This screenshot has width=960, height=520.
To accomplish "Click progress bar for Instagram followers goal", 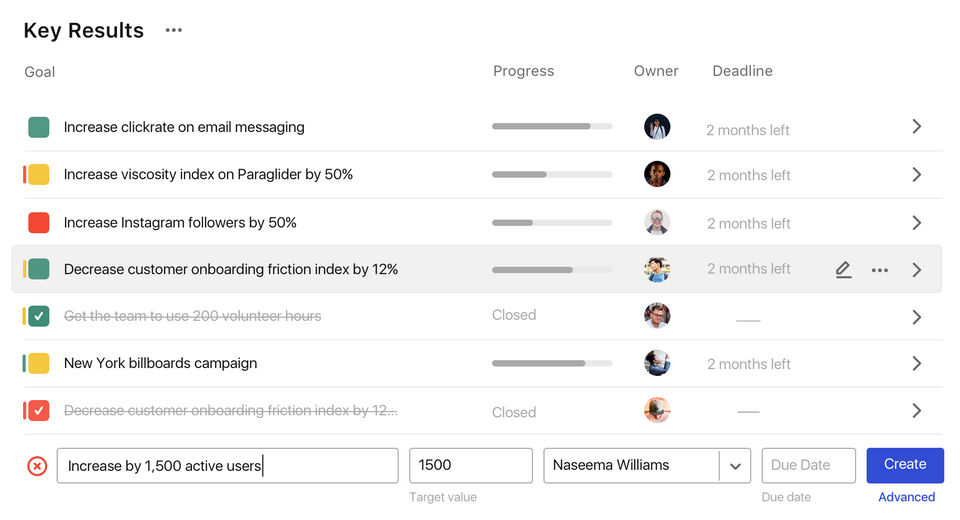I will (552, 222).
